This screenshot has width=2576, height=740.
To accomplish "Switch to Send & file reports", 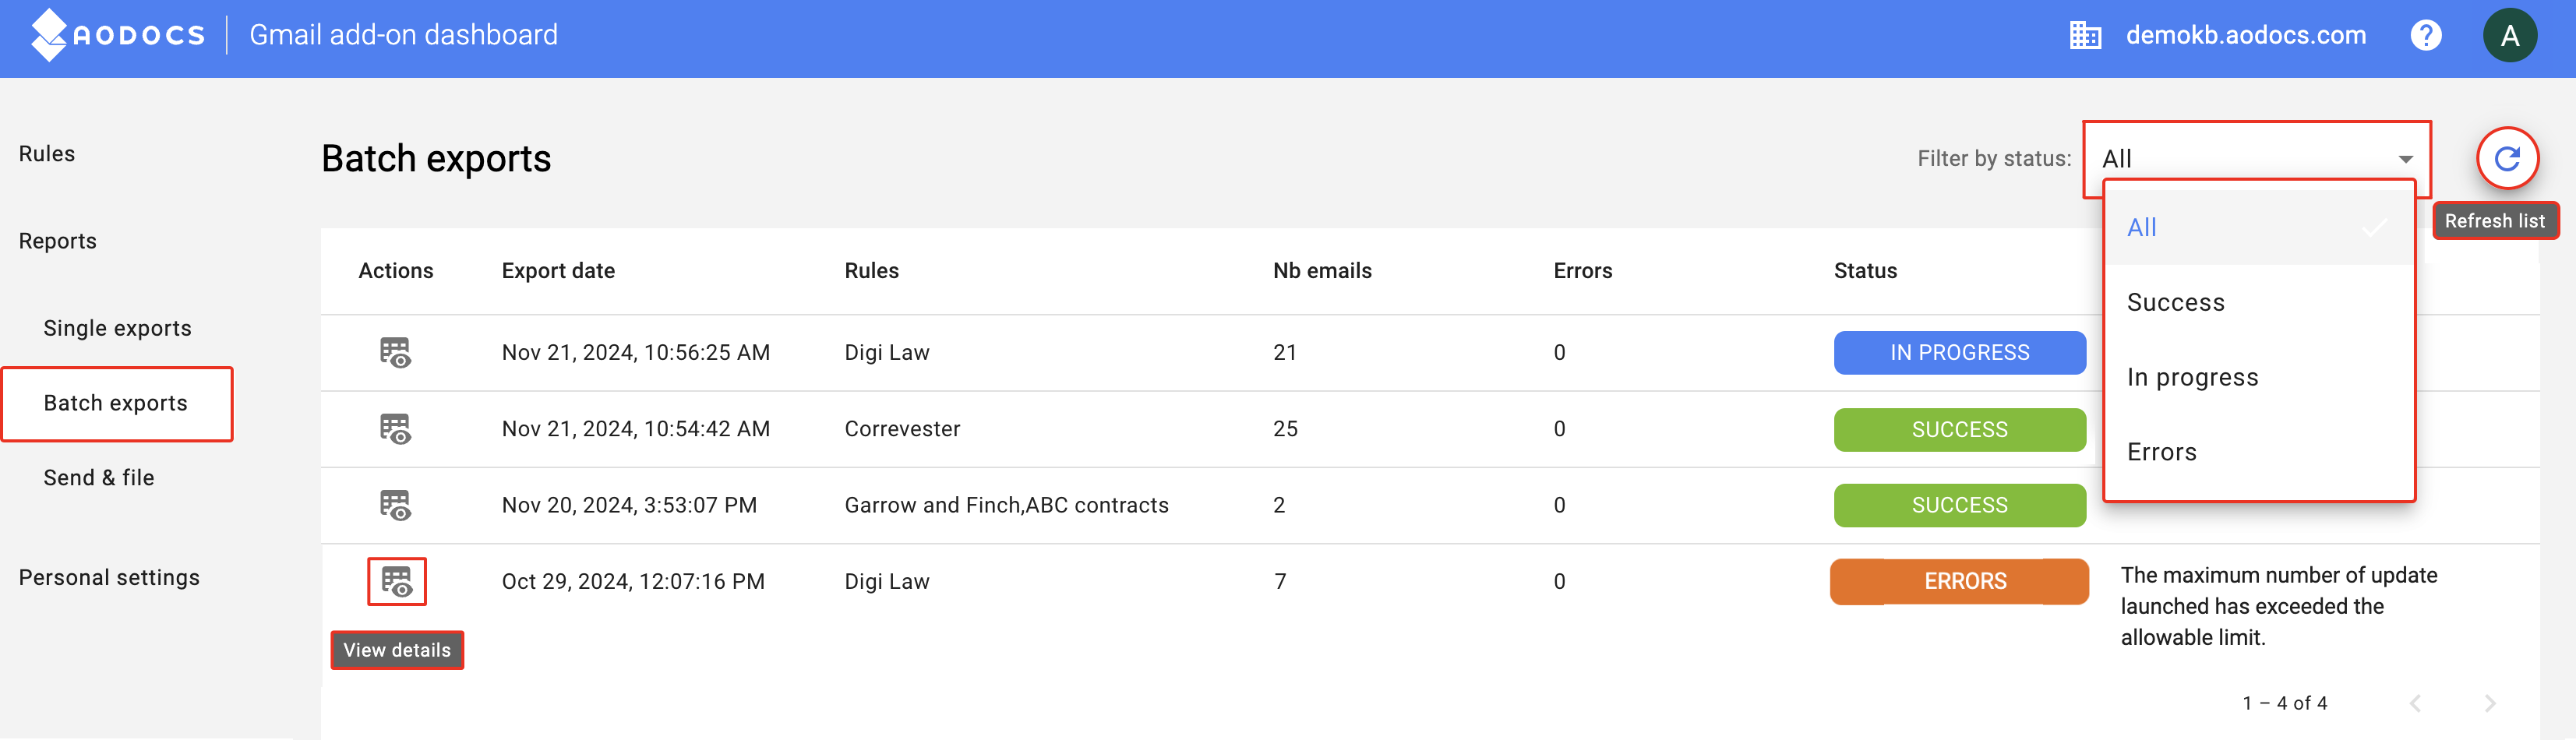I will point(99,478).
